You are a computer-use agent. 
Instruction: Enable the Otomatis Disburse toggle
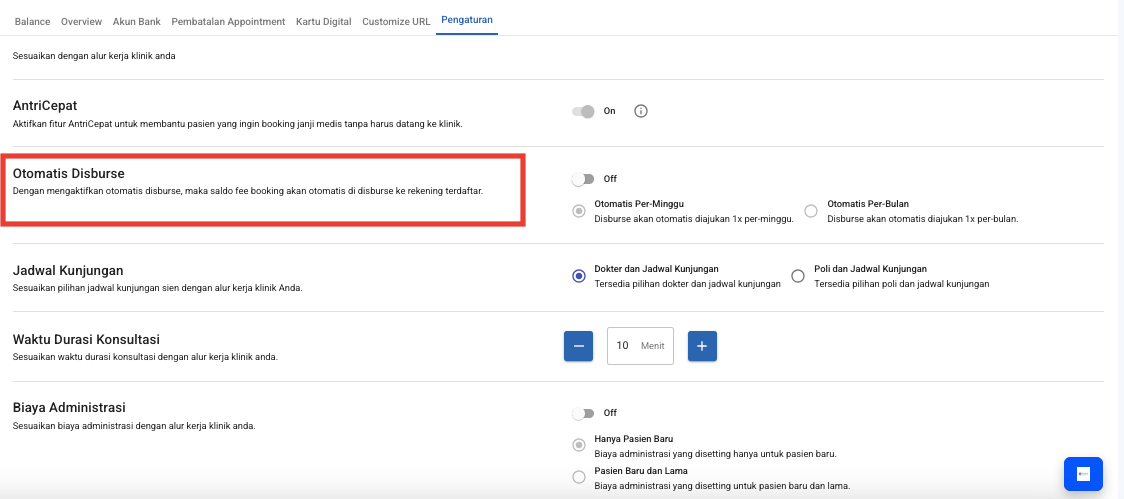[x=582, y=179]
